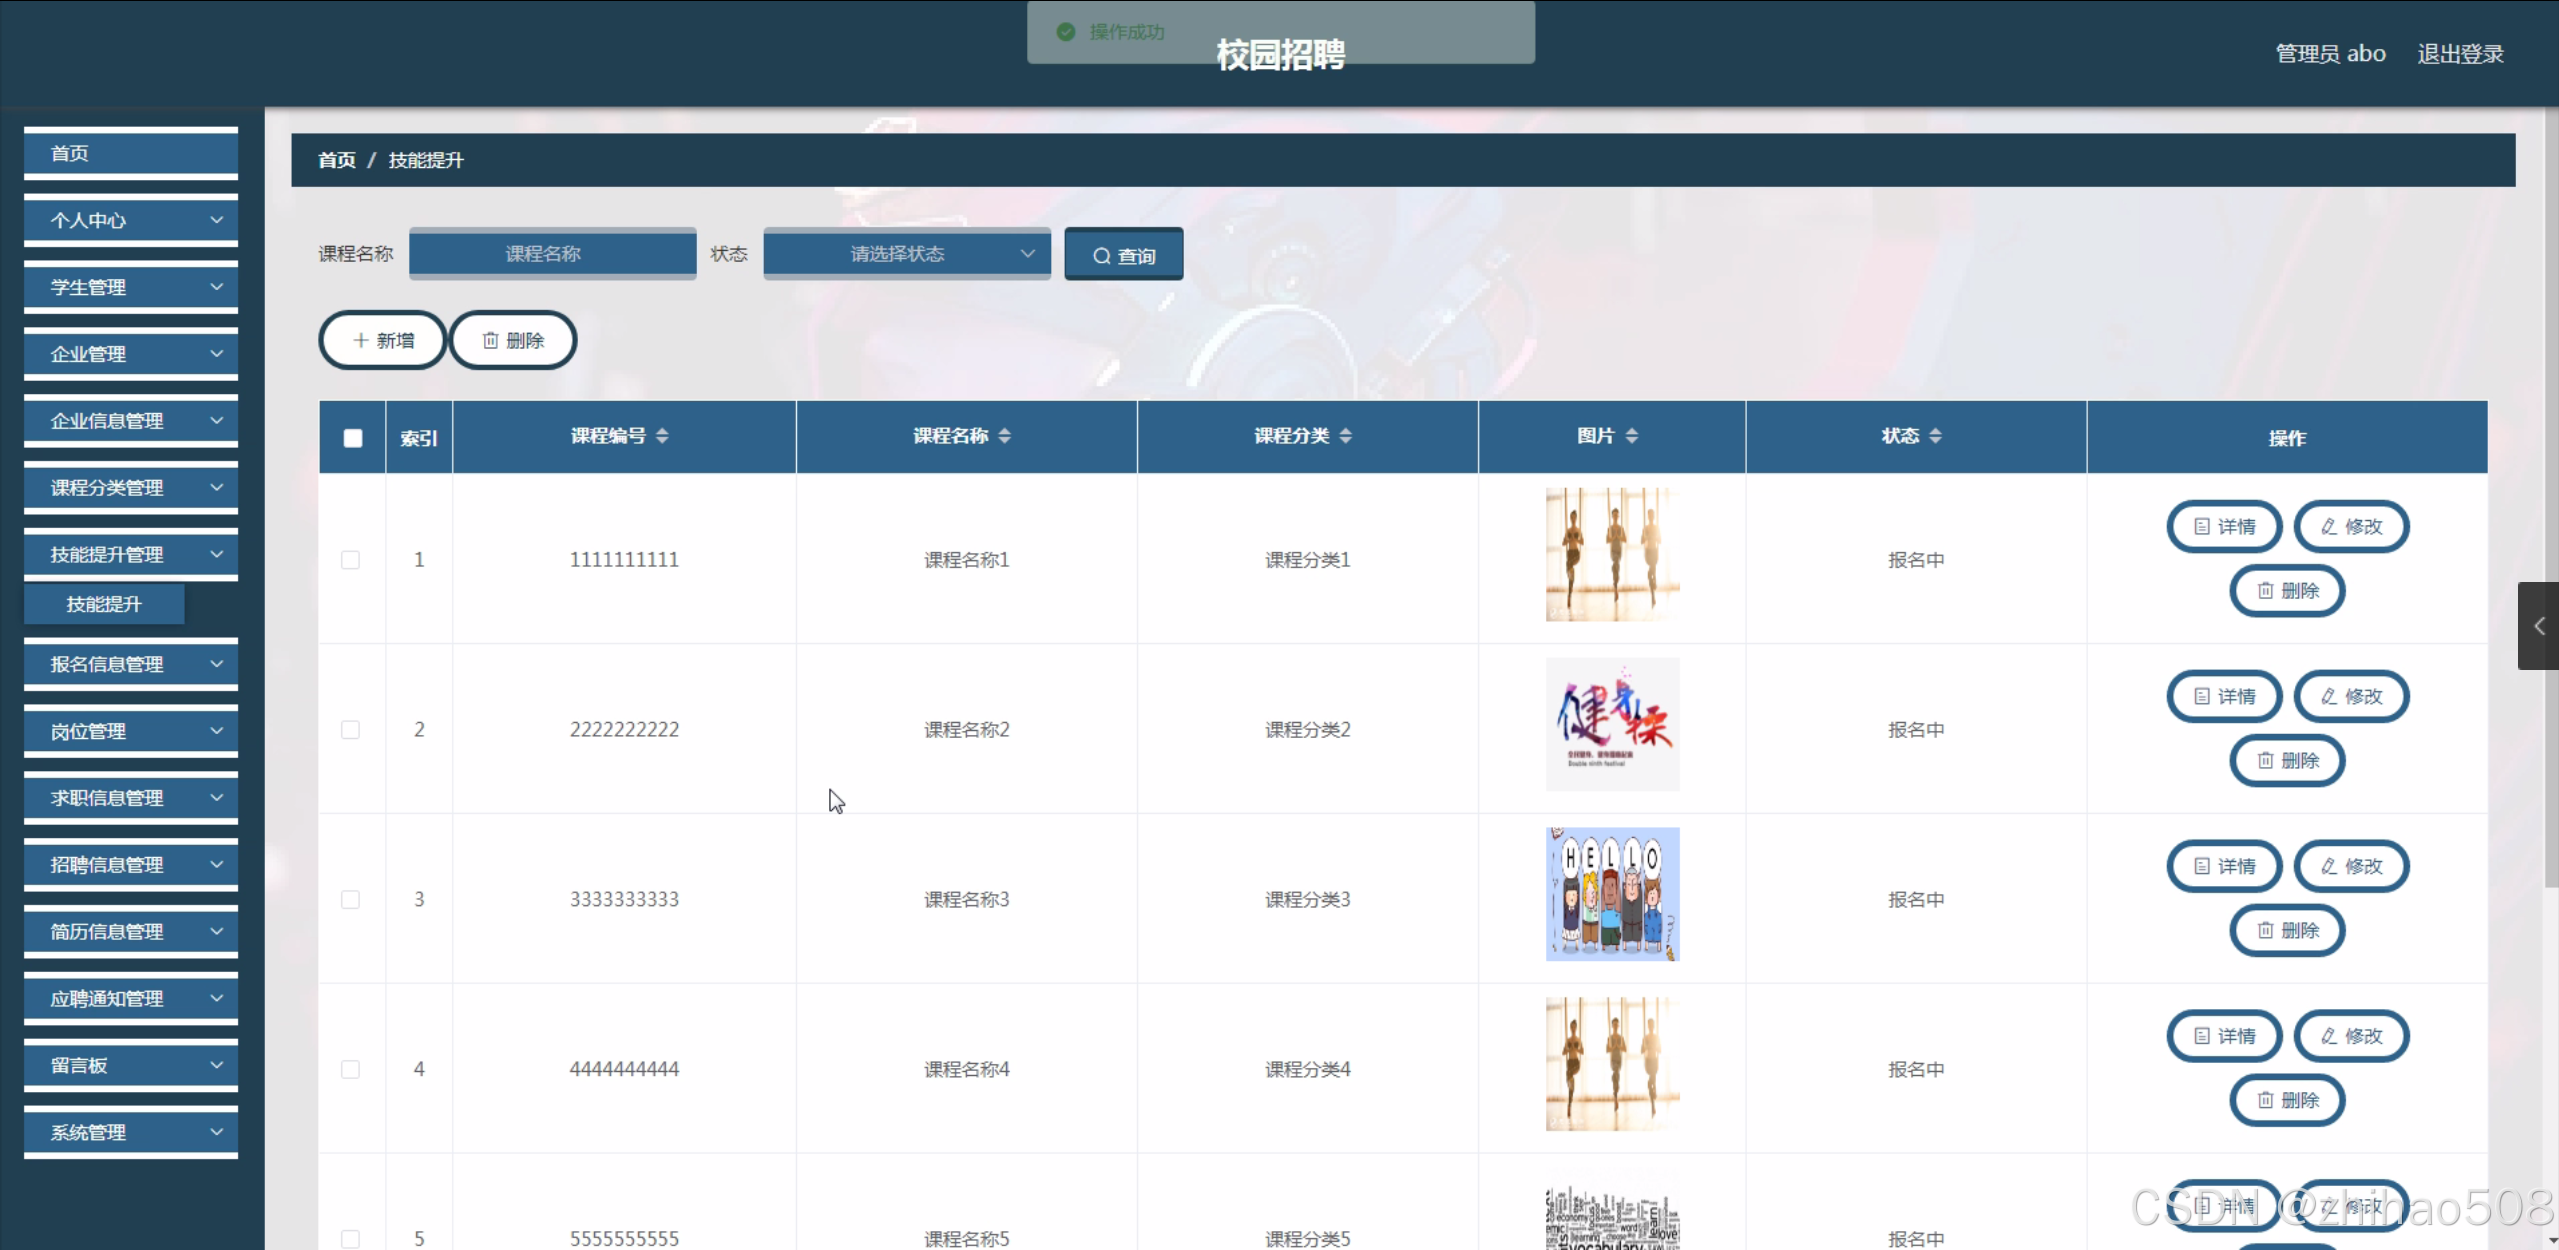Delete course row 3 via 删除

point(2287,930)
